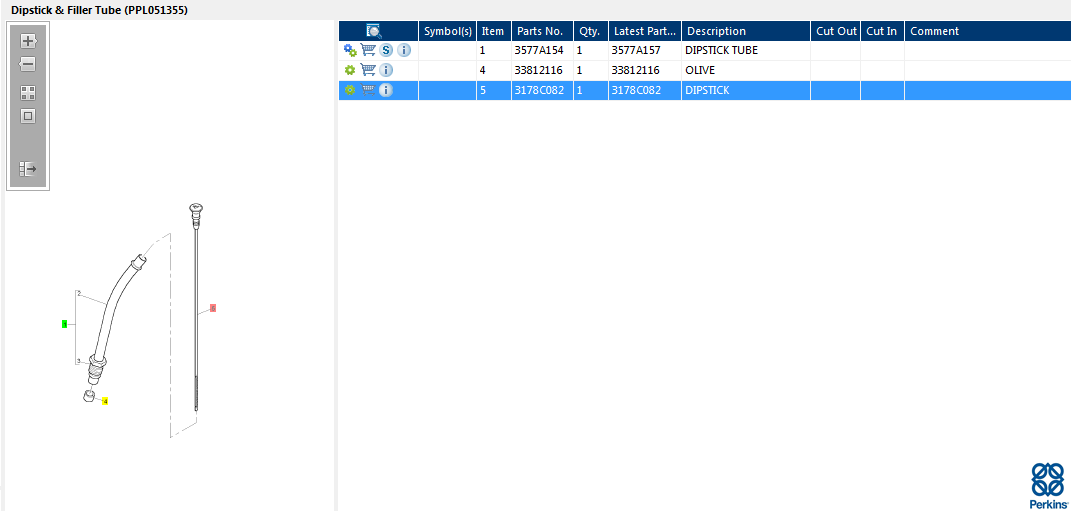Sort by the Latest Part column header

(x=645, y=31)
